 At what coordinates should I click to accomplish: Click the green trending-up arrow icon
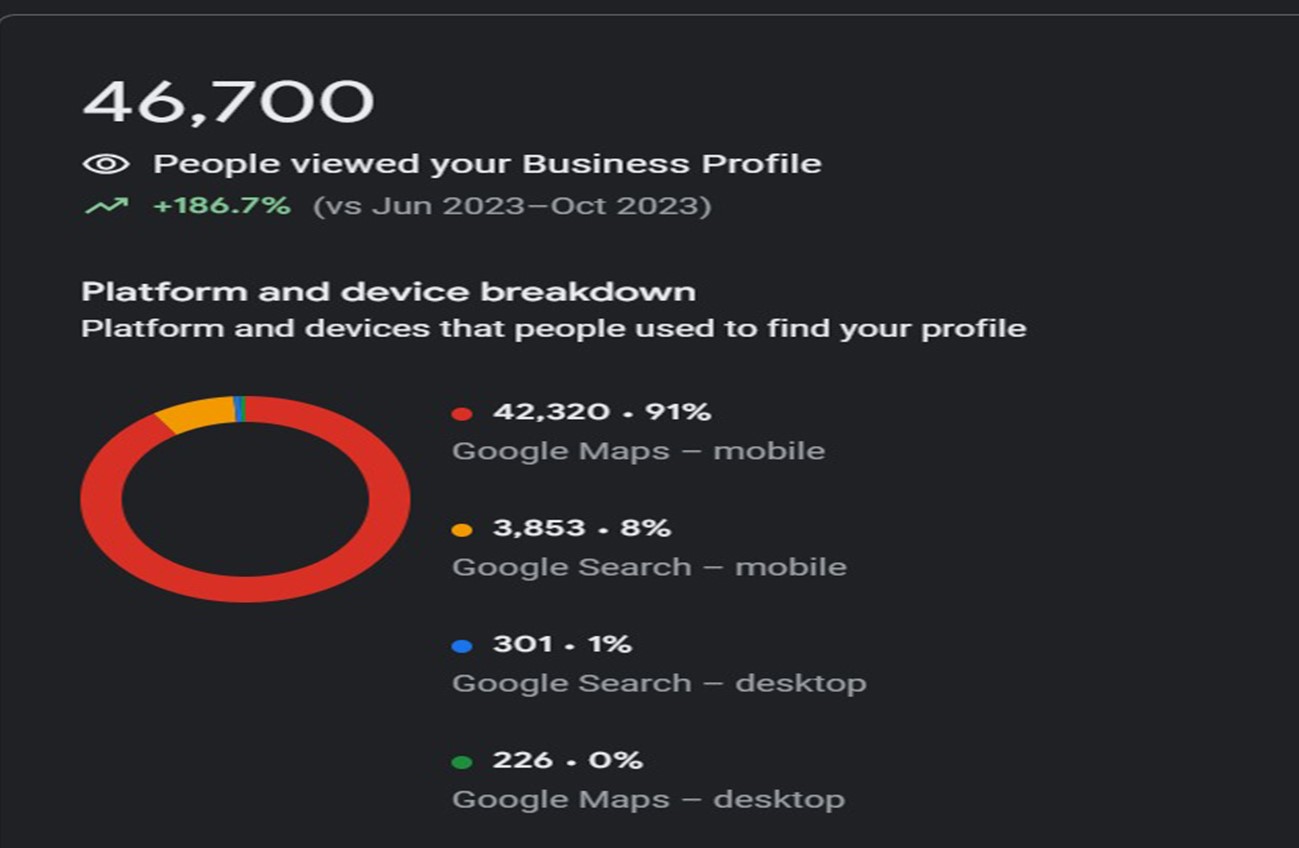(106, 206)
